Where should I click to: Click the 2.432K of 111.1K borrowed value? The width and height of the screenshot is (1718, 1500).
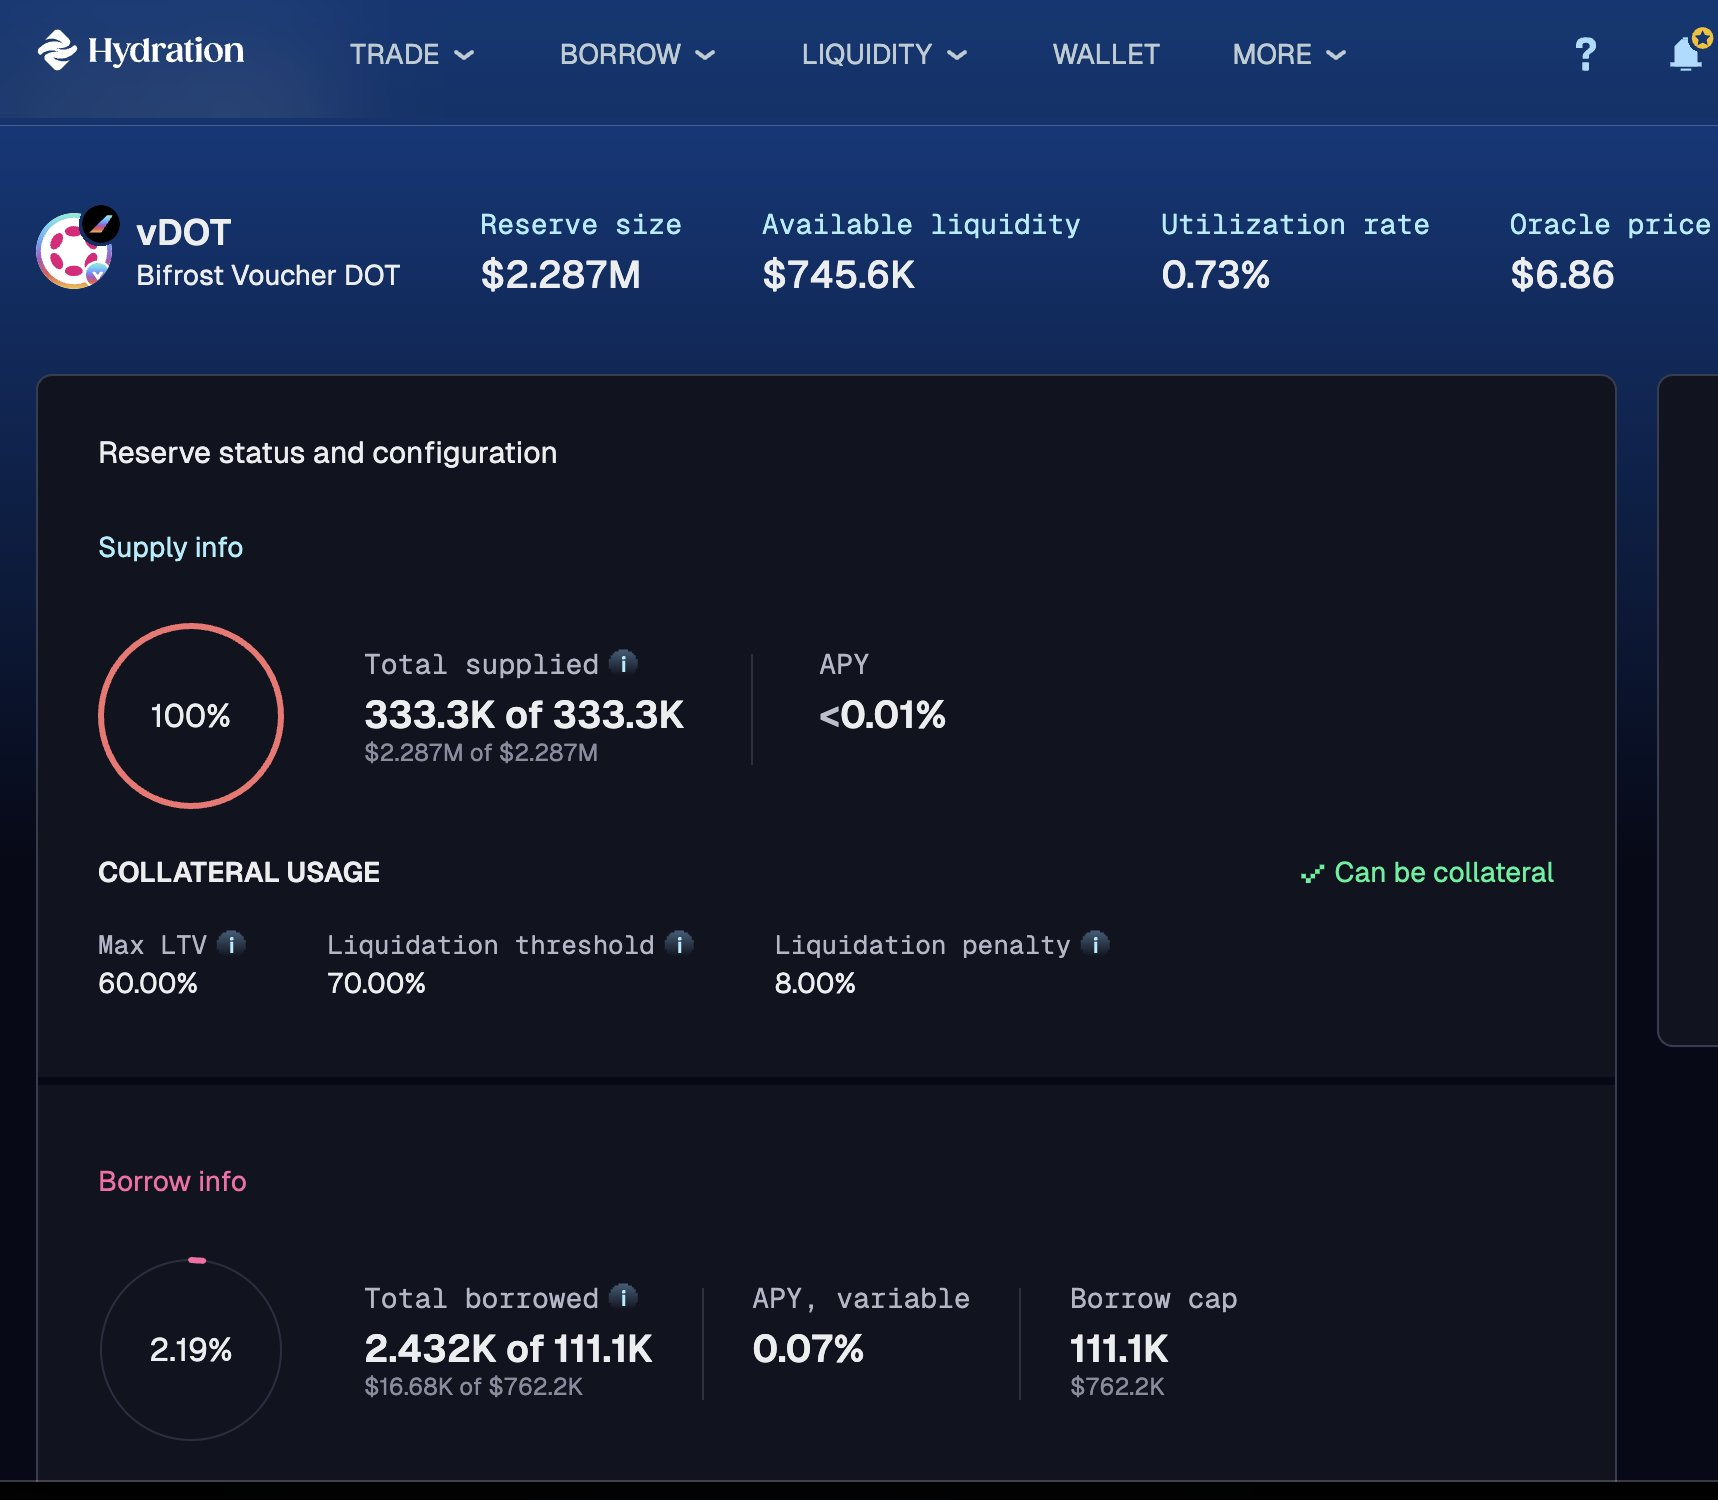[508, 1349]
